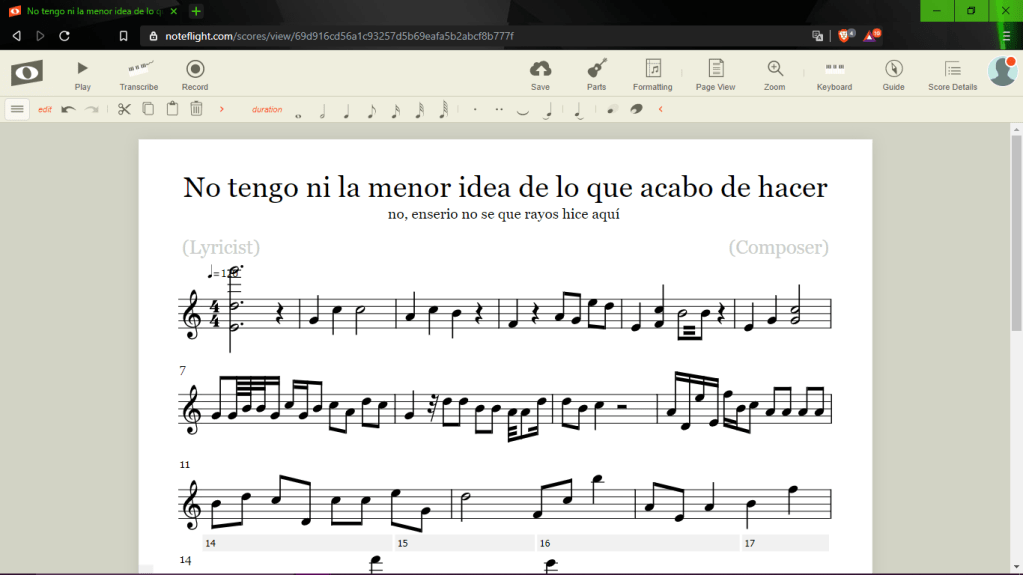
Task: Click the scissors cut icon
Action: (x=124, y=109)
